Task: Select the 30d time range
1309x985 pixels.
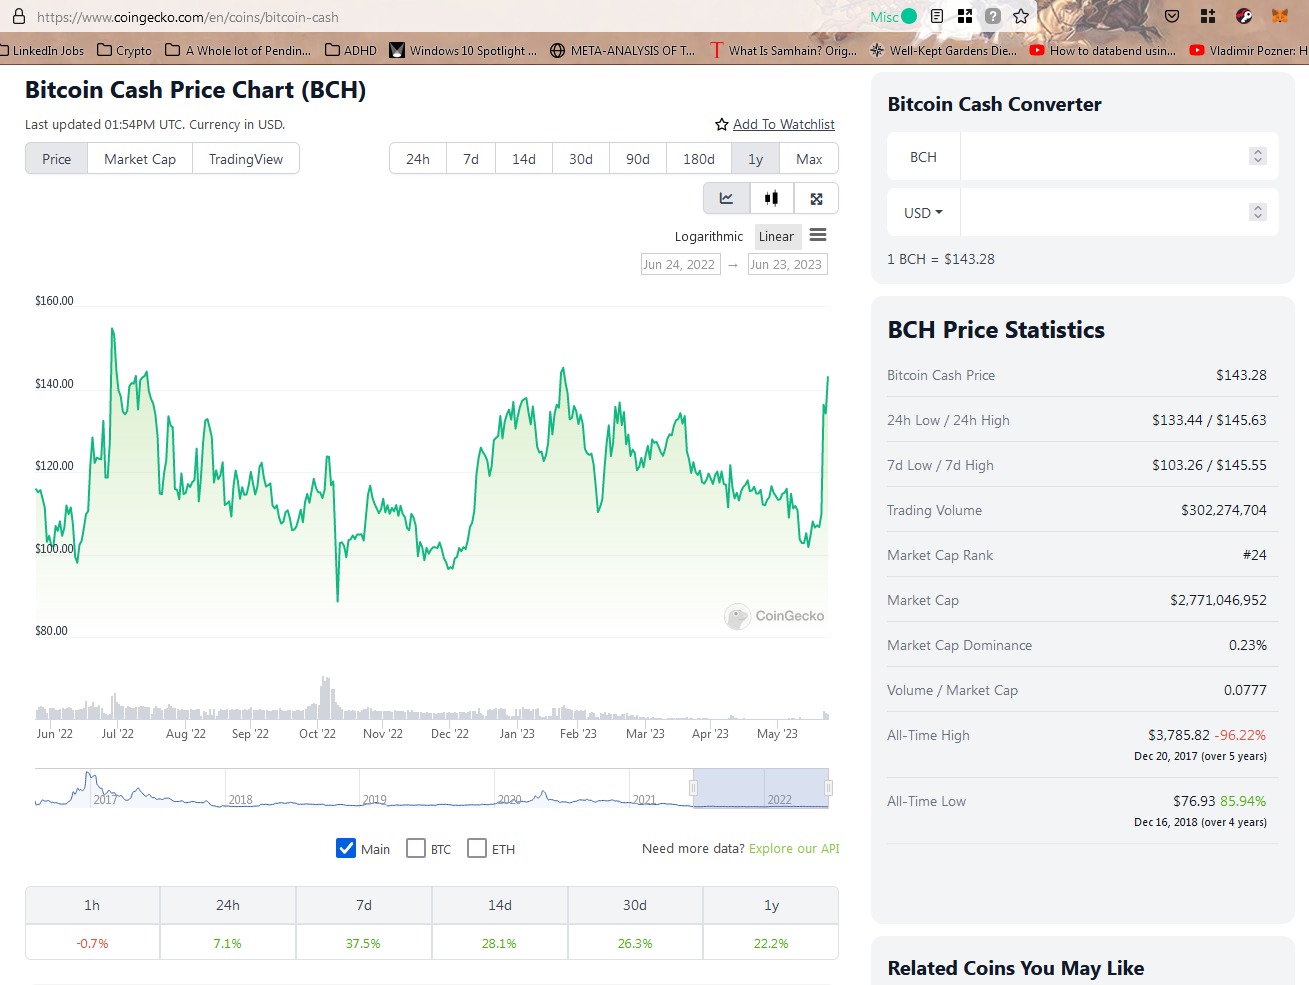Action: coord(581,159)
